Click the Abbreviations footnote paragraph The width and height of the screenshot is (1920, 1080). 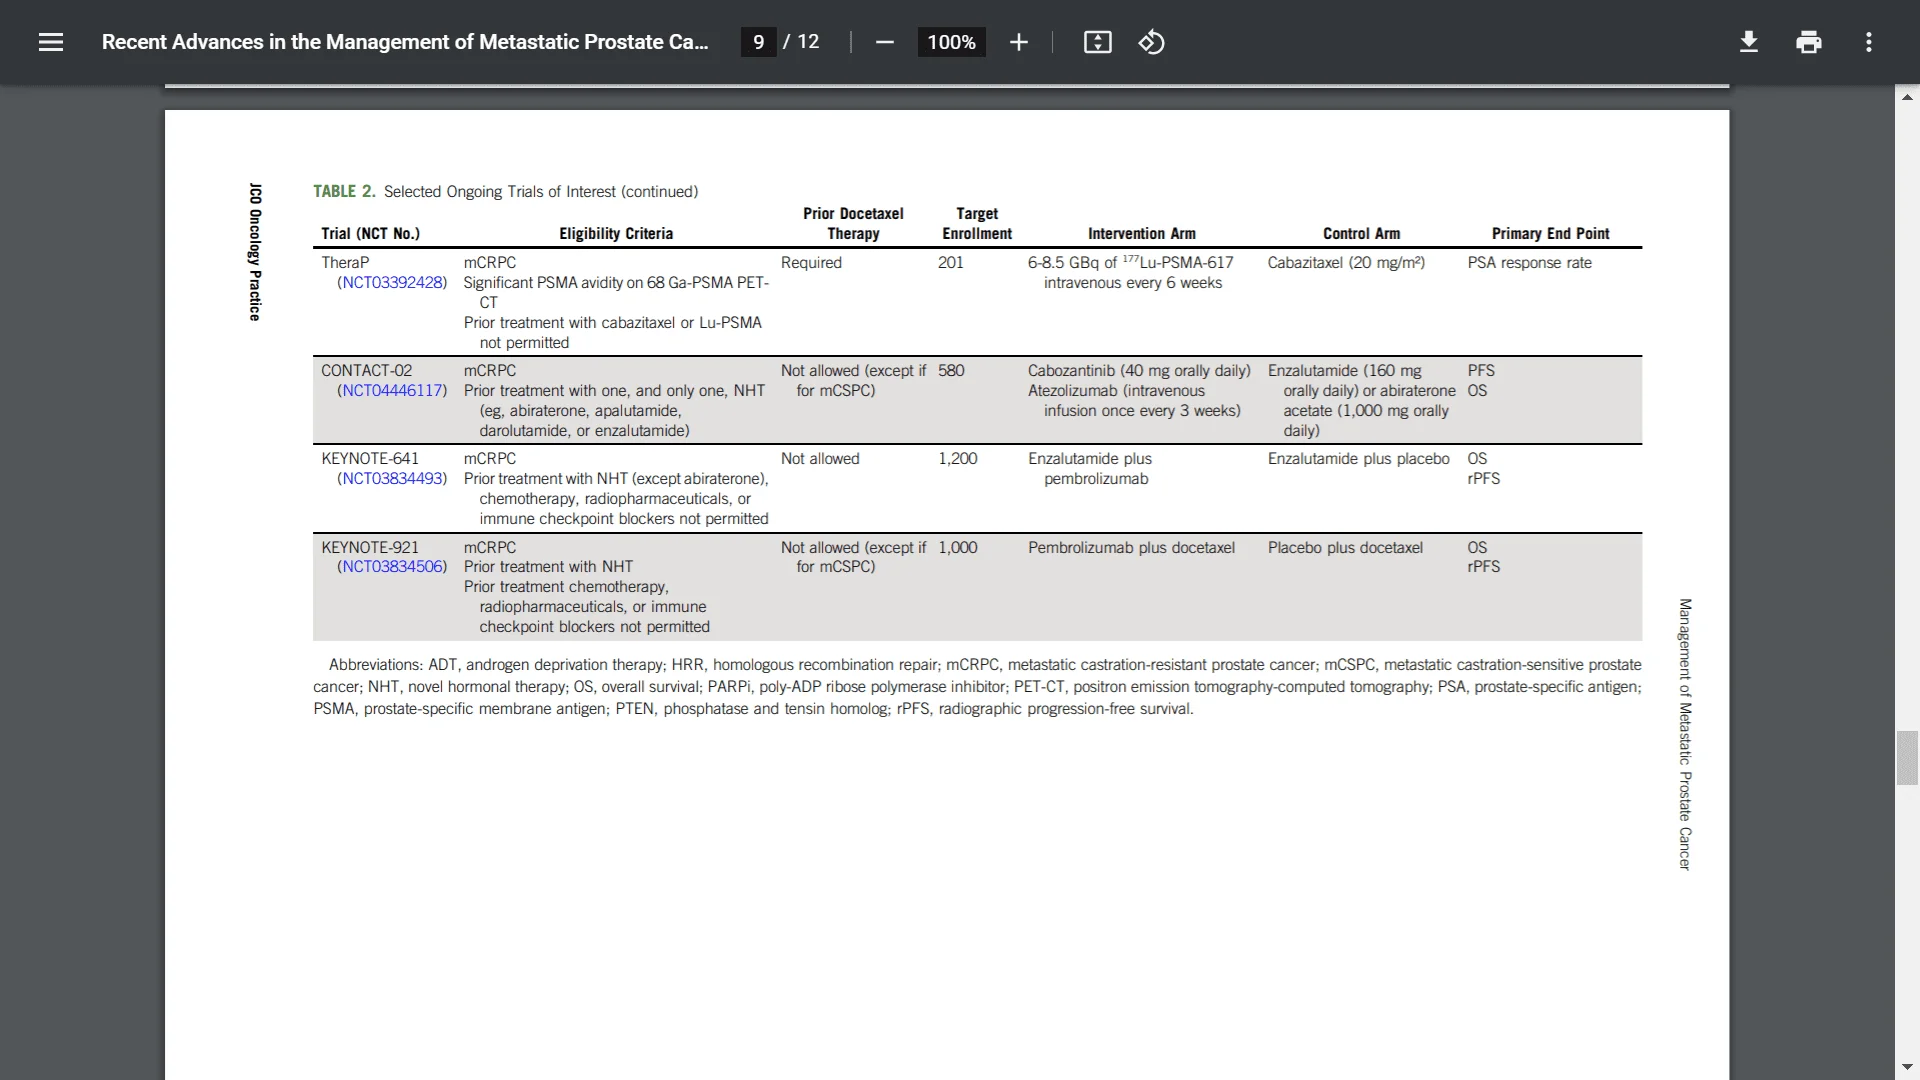977,687
